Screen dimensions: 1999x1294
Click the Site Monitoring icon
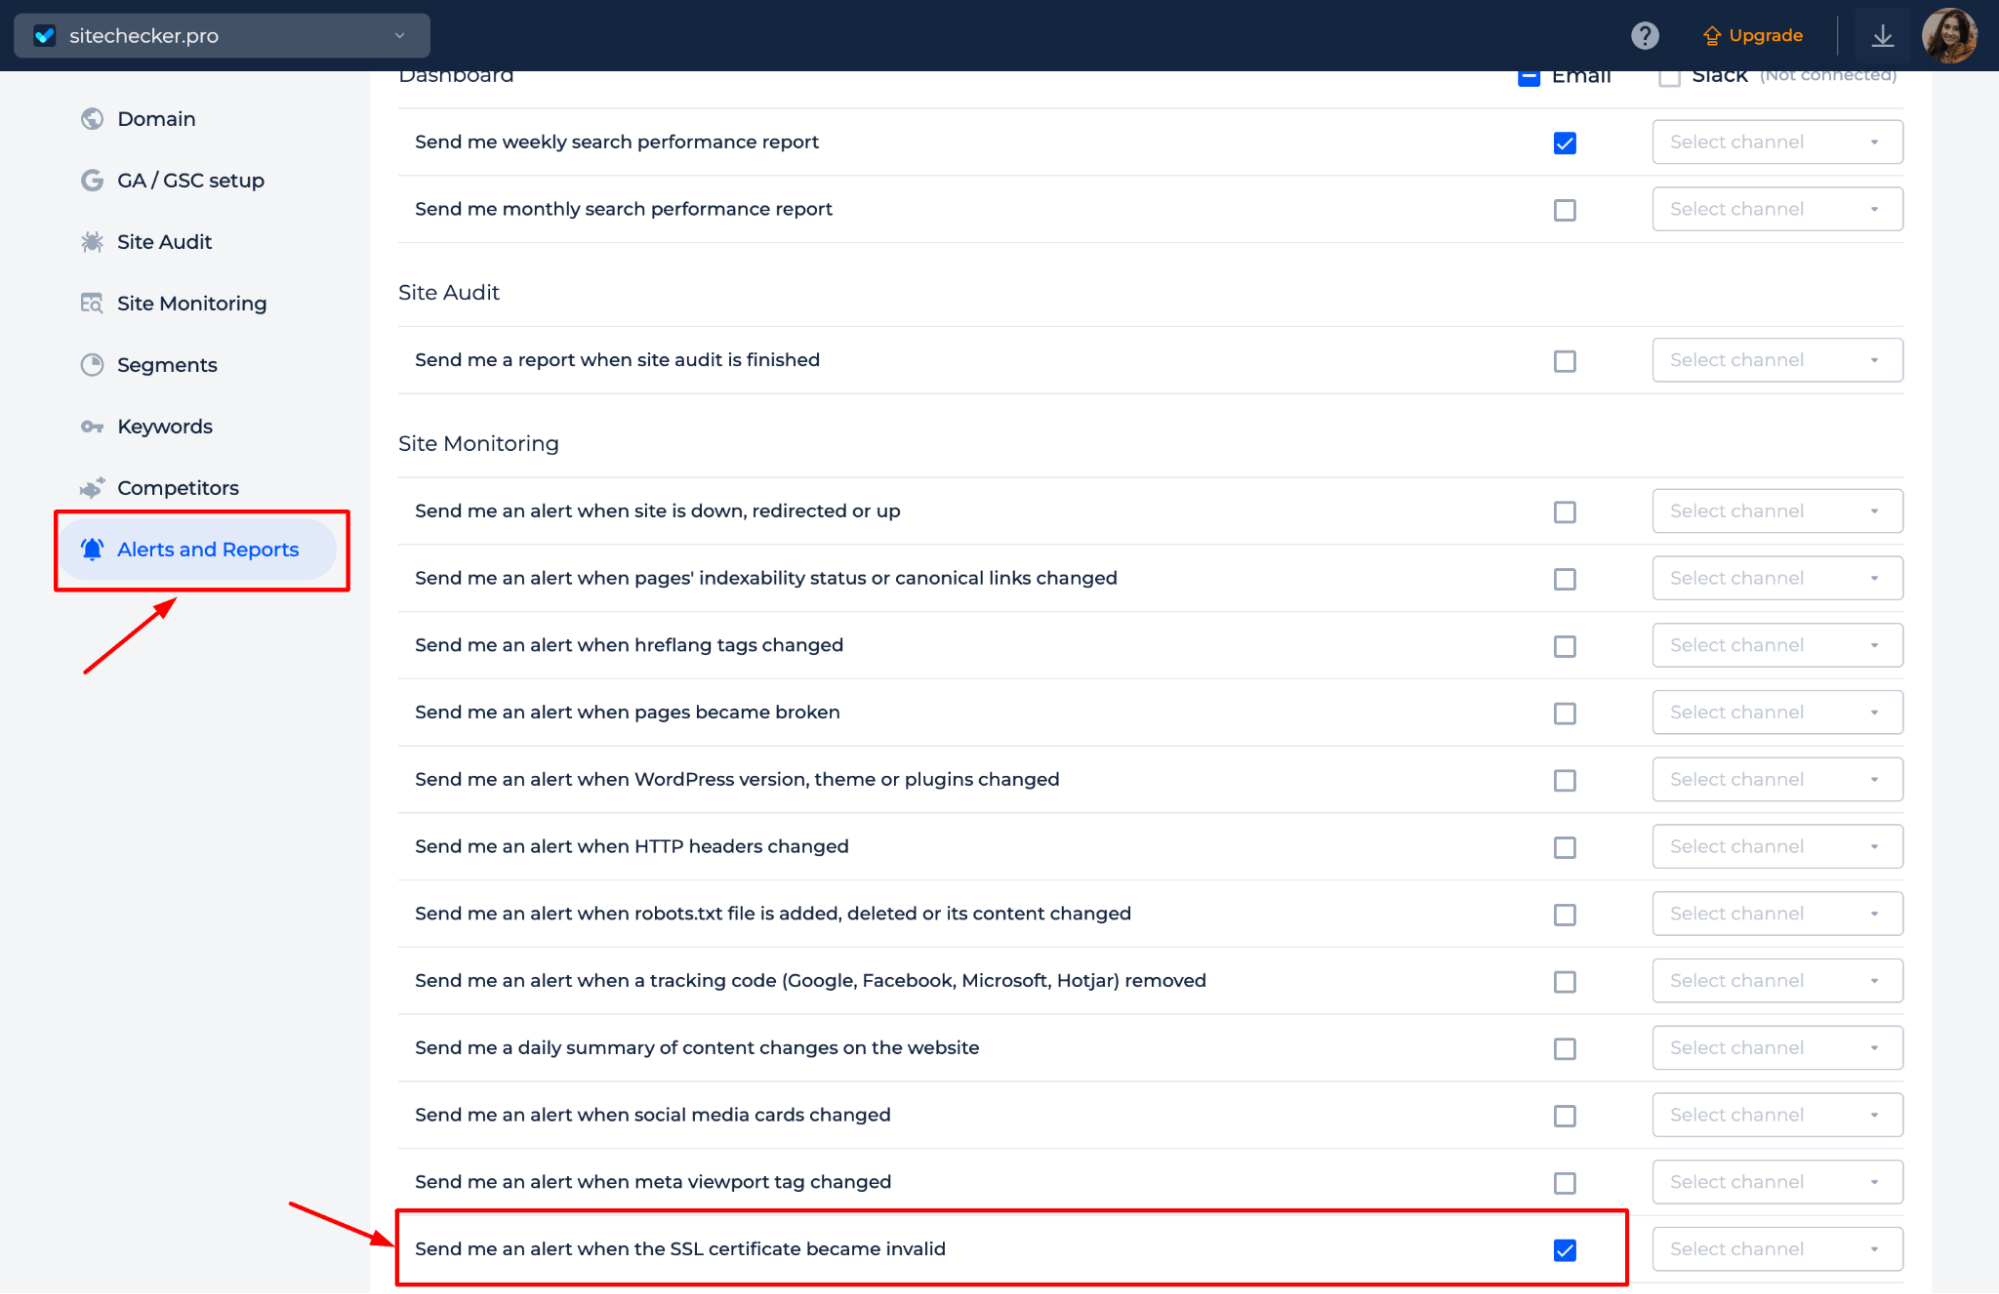[90, 303]
